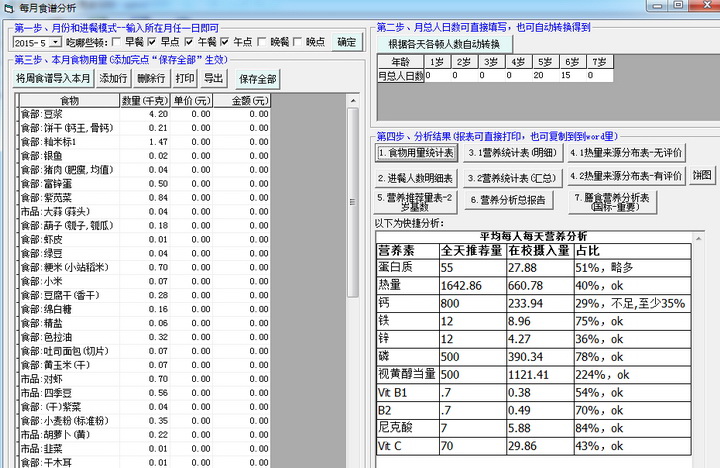This screenshot has height=468, width=720.
Task: Select the row 市品:四季豆
Action: click(145, 393)
